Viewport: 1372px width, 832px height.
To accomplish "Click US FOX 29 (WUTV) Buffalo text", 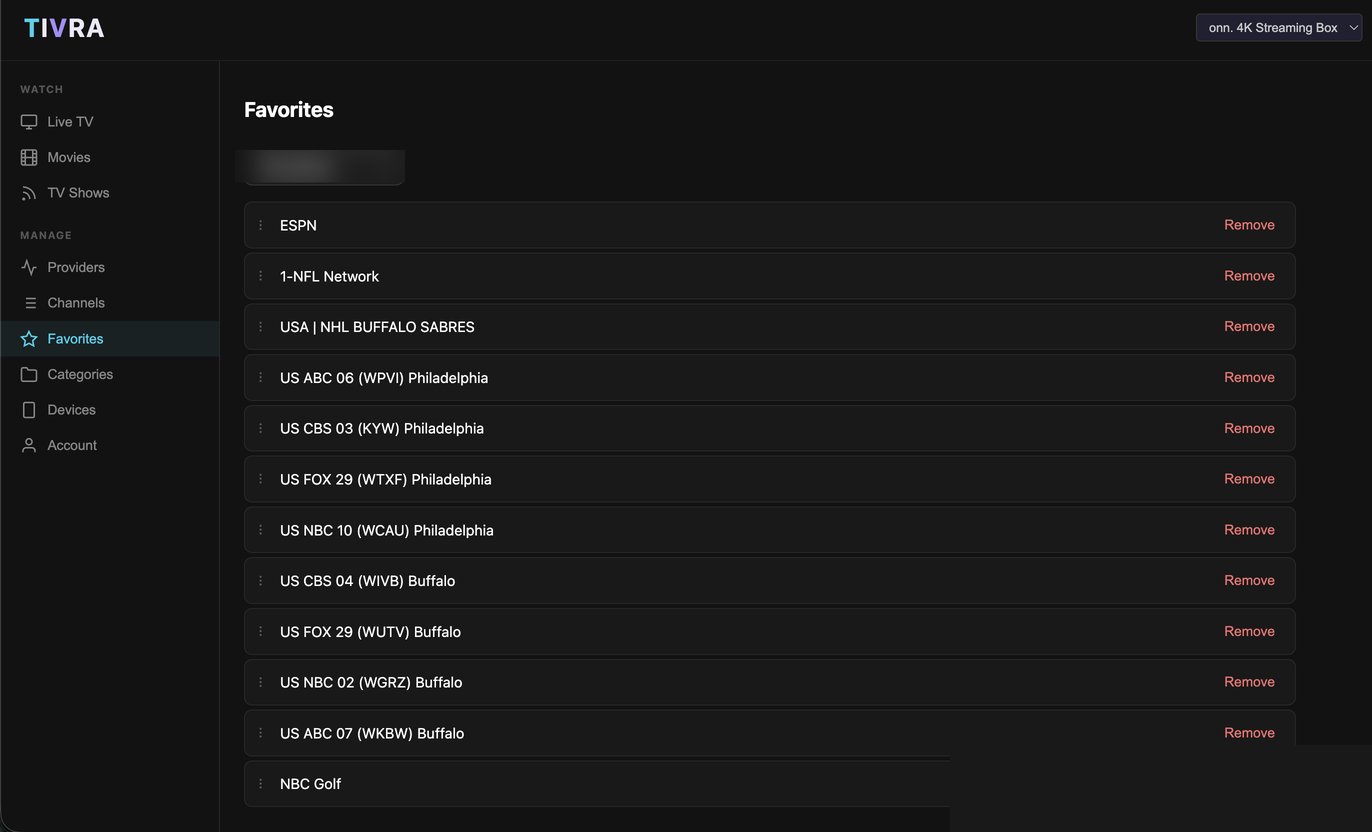I will pos(370,632).
